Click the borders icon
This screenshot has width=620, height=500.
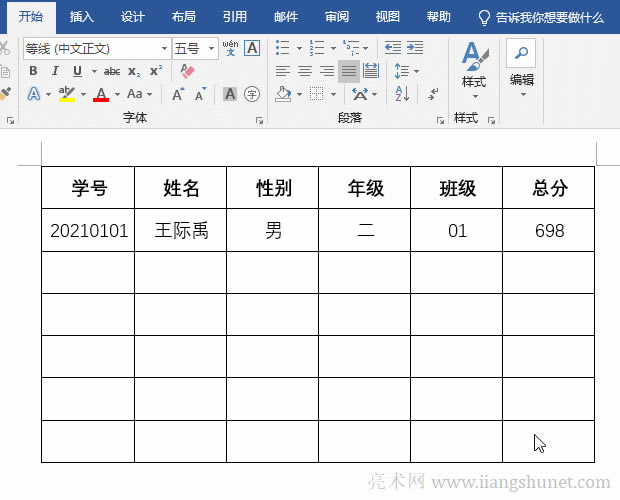point(316,94)
